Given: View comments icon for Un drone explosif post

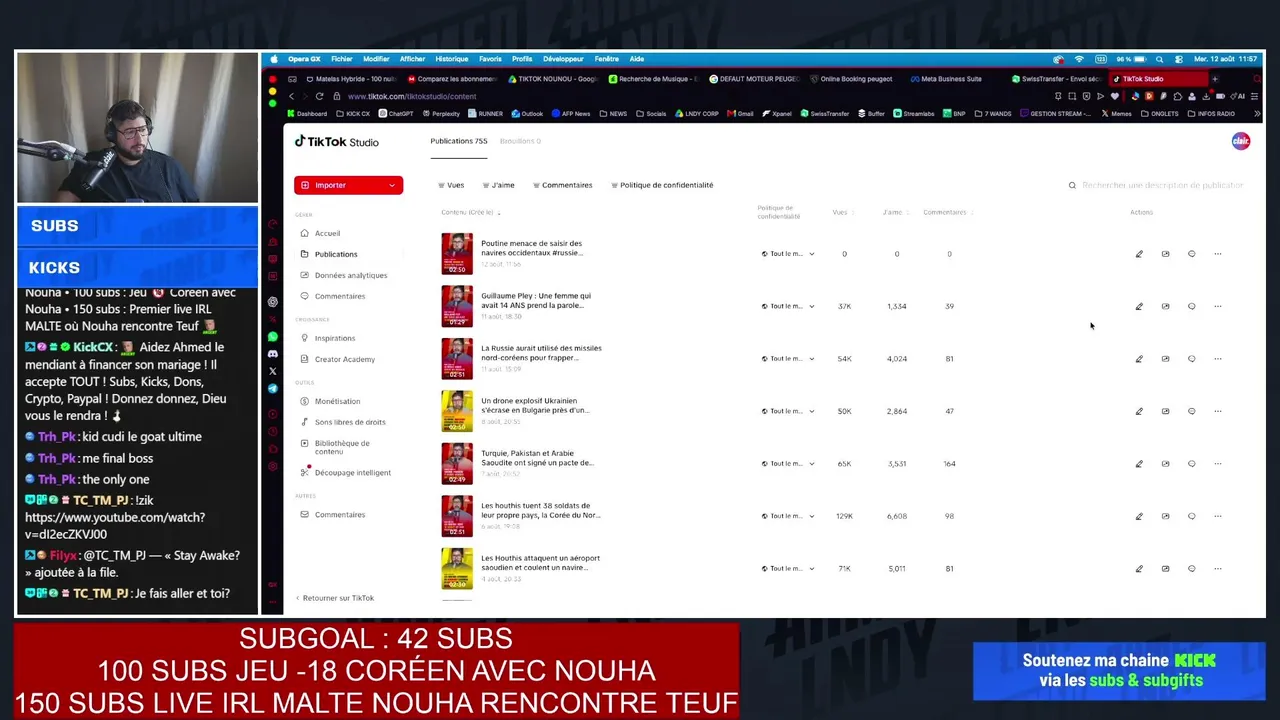Looking at the screenshot, I should (1191, 411).
